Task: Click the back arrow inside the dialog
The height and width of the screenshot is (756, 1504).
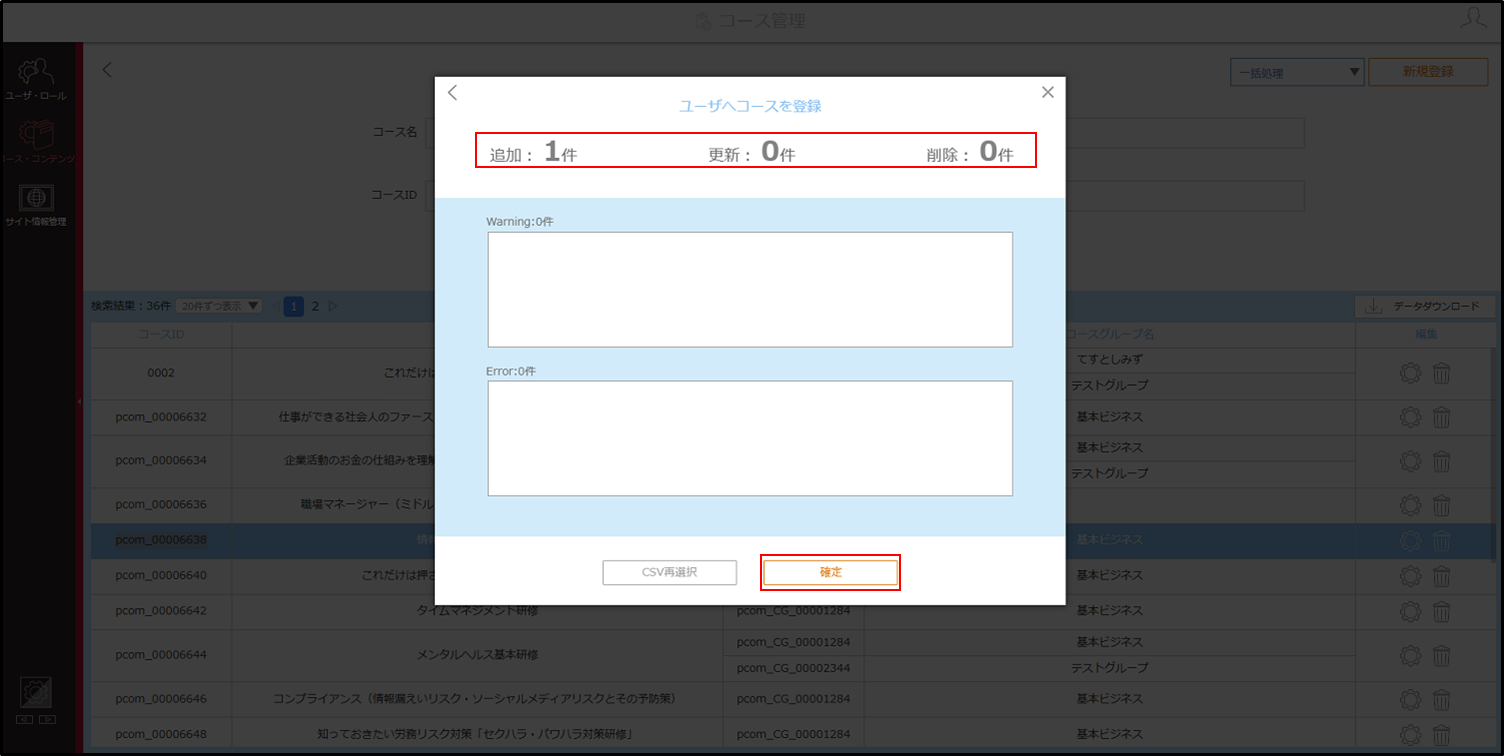Action: 452,92
